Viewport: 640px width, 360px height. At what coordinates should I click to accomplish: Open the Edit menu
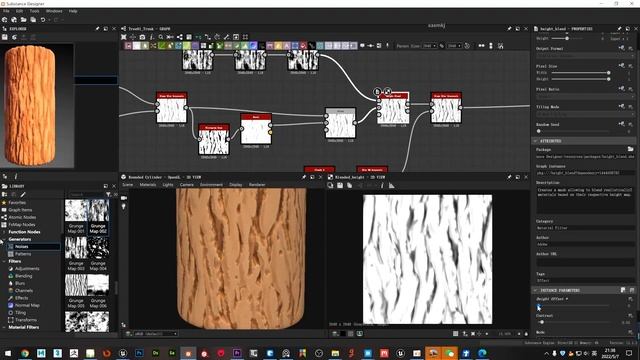19,11
